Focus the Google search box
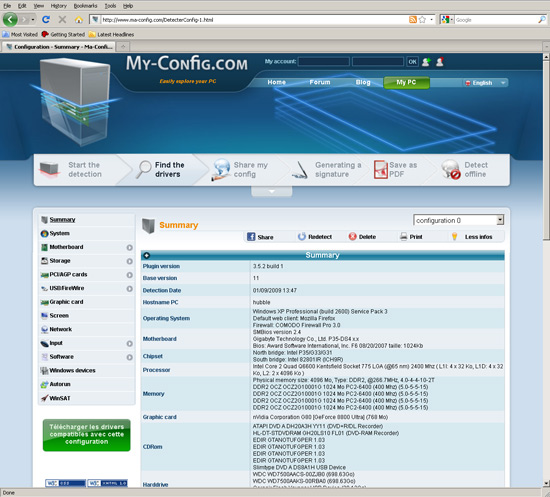The image size is (550, 497). coord(496,20)
